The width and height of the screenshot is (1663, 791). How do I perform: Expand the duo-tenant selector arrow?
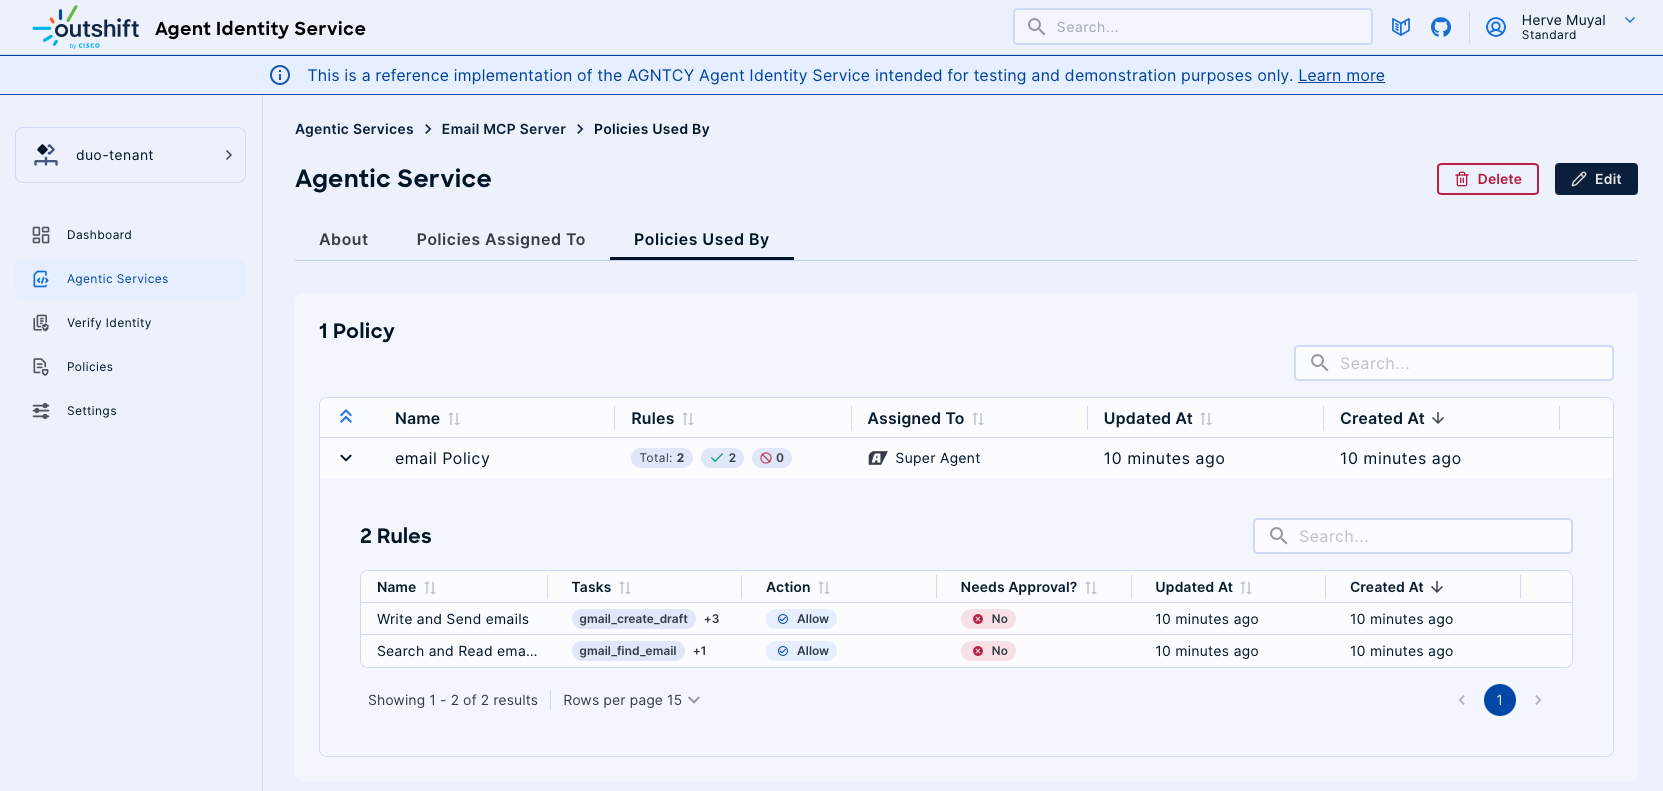coord(228,155)
